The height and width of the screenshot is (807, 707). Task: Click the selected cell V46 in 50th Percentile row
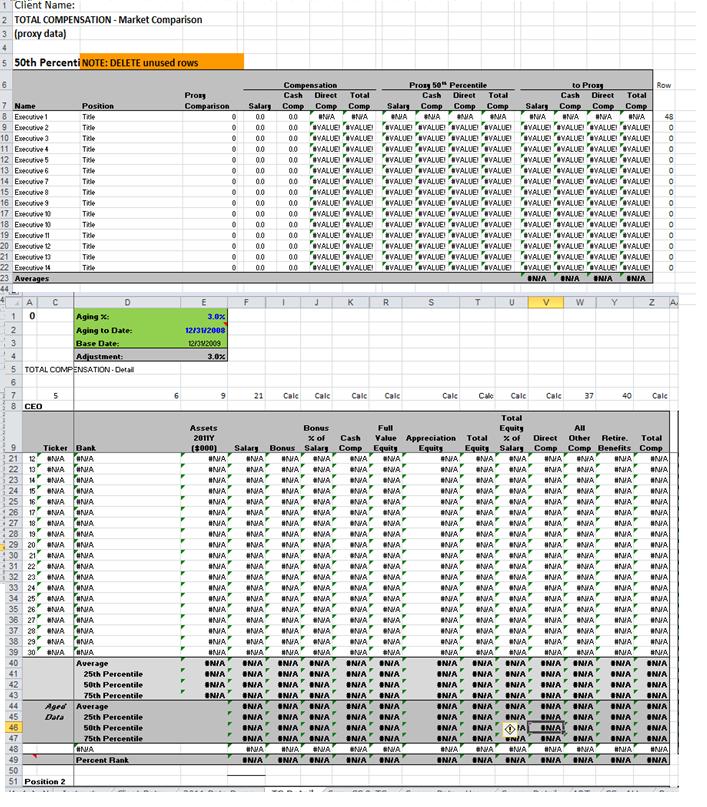546,728
